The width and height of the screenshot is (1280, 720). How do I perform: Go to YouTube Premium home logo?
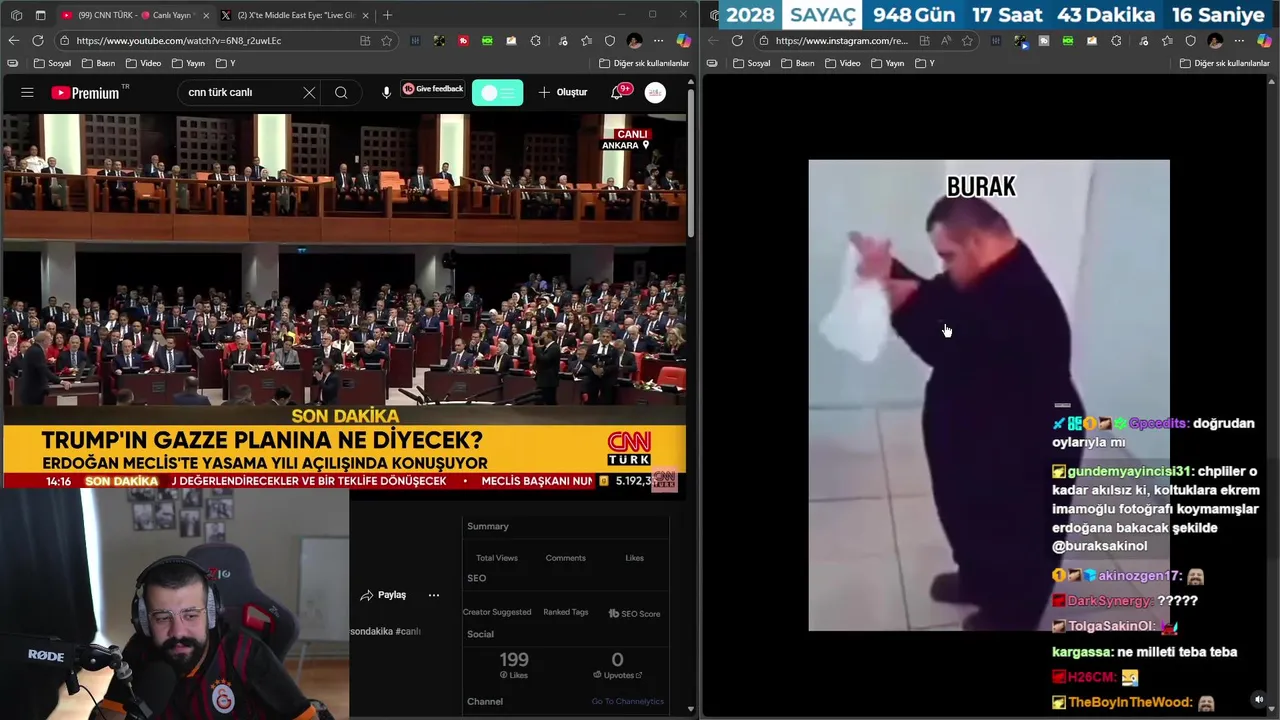[90, 92]
